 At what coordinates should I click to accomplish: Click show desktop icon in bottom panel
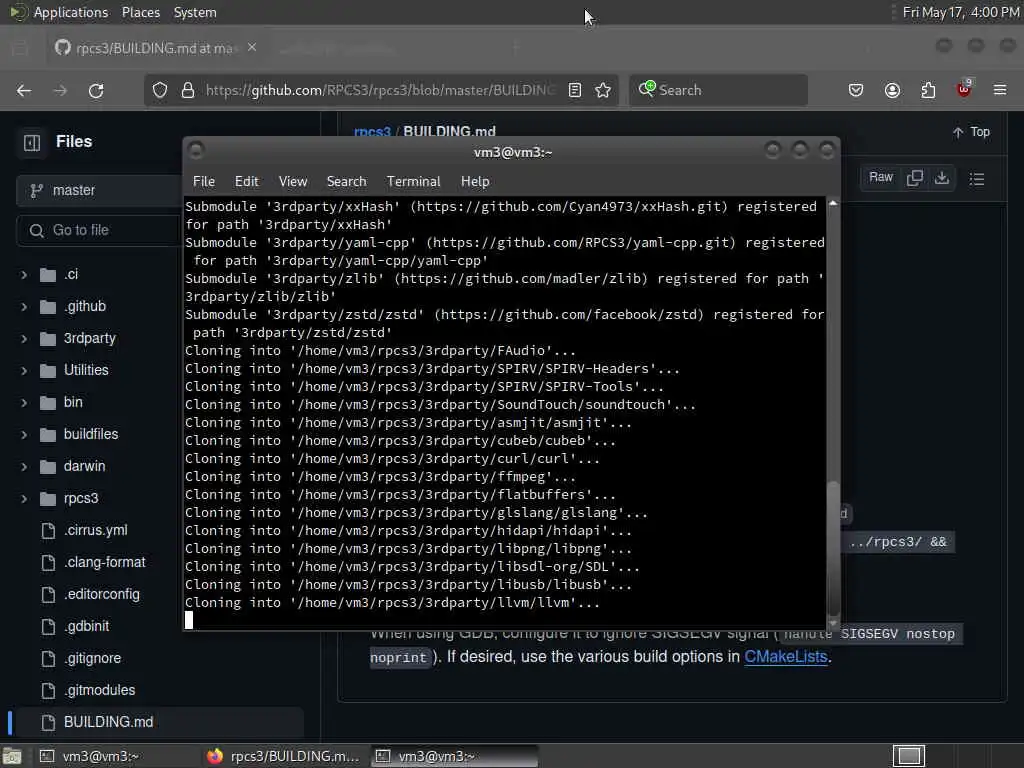[12, 756]
